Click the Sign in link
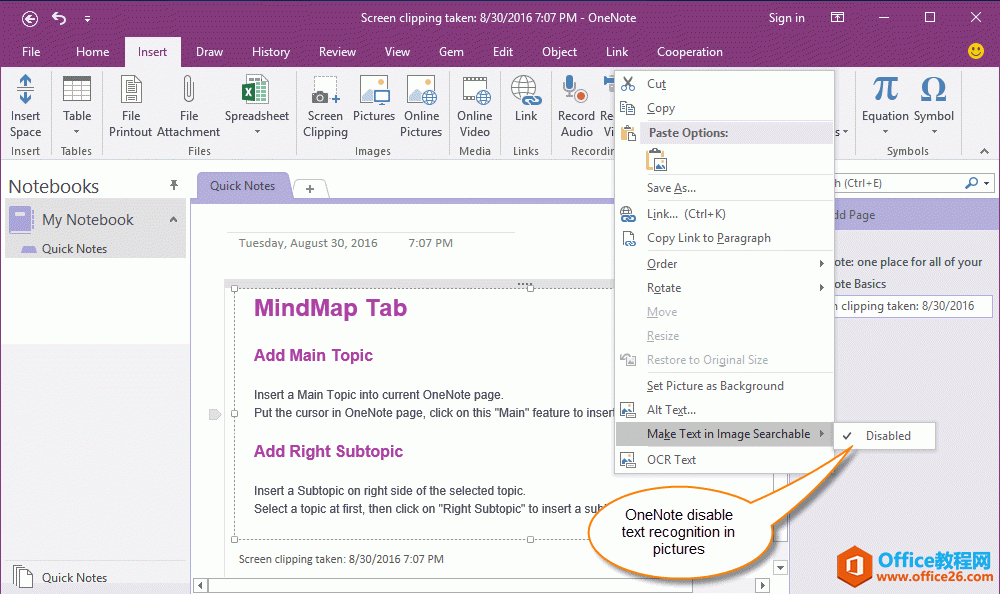The width and height of the screenshot is (1000, 594). 786,18
